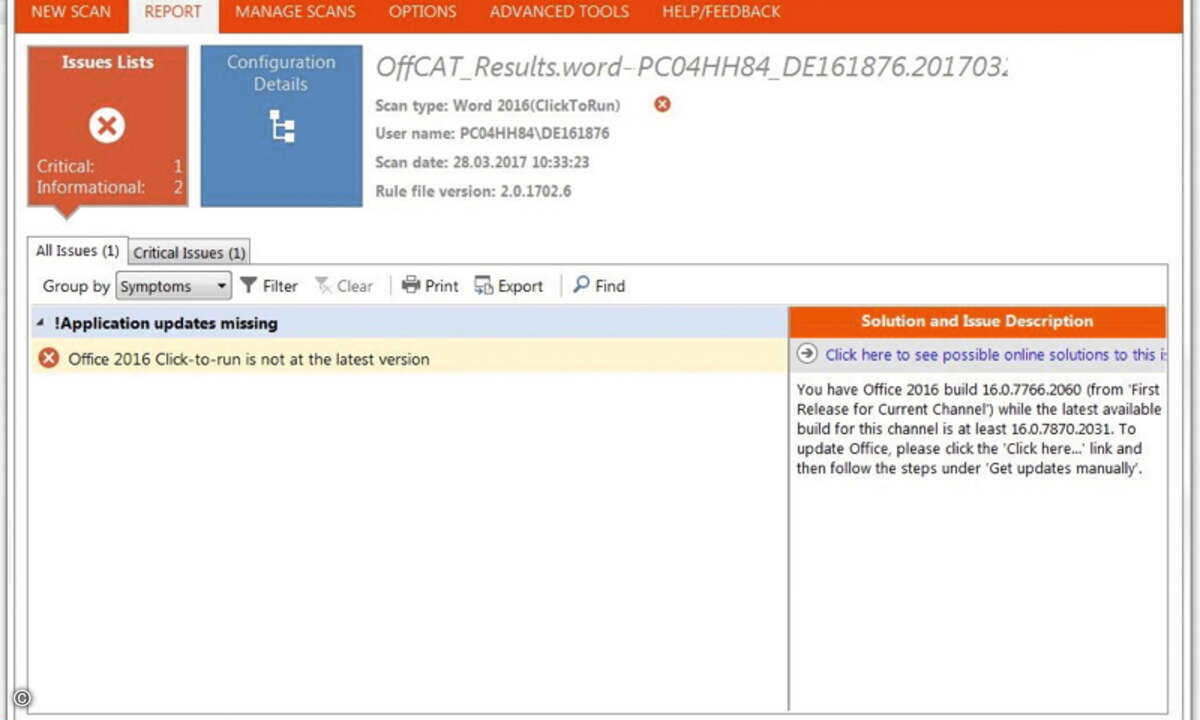Screen dimensions: 1200x720
Task: Click the arrow icon beside solutions link
Action: click(808, 354)
